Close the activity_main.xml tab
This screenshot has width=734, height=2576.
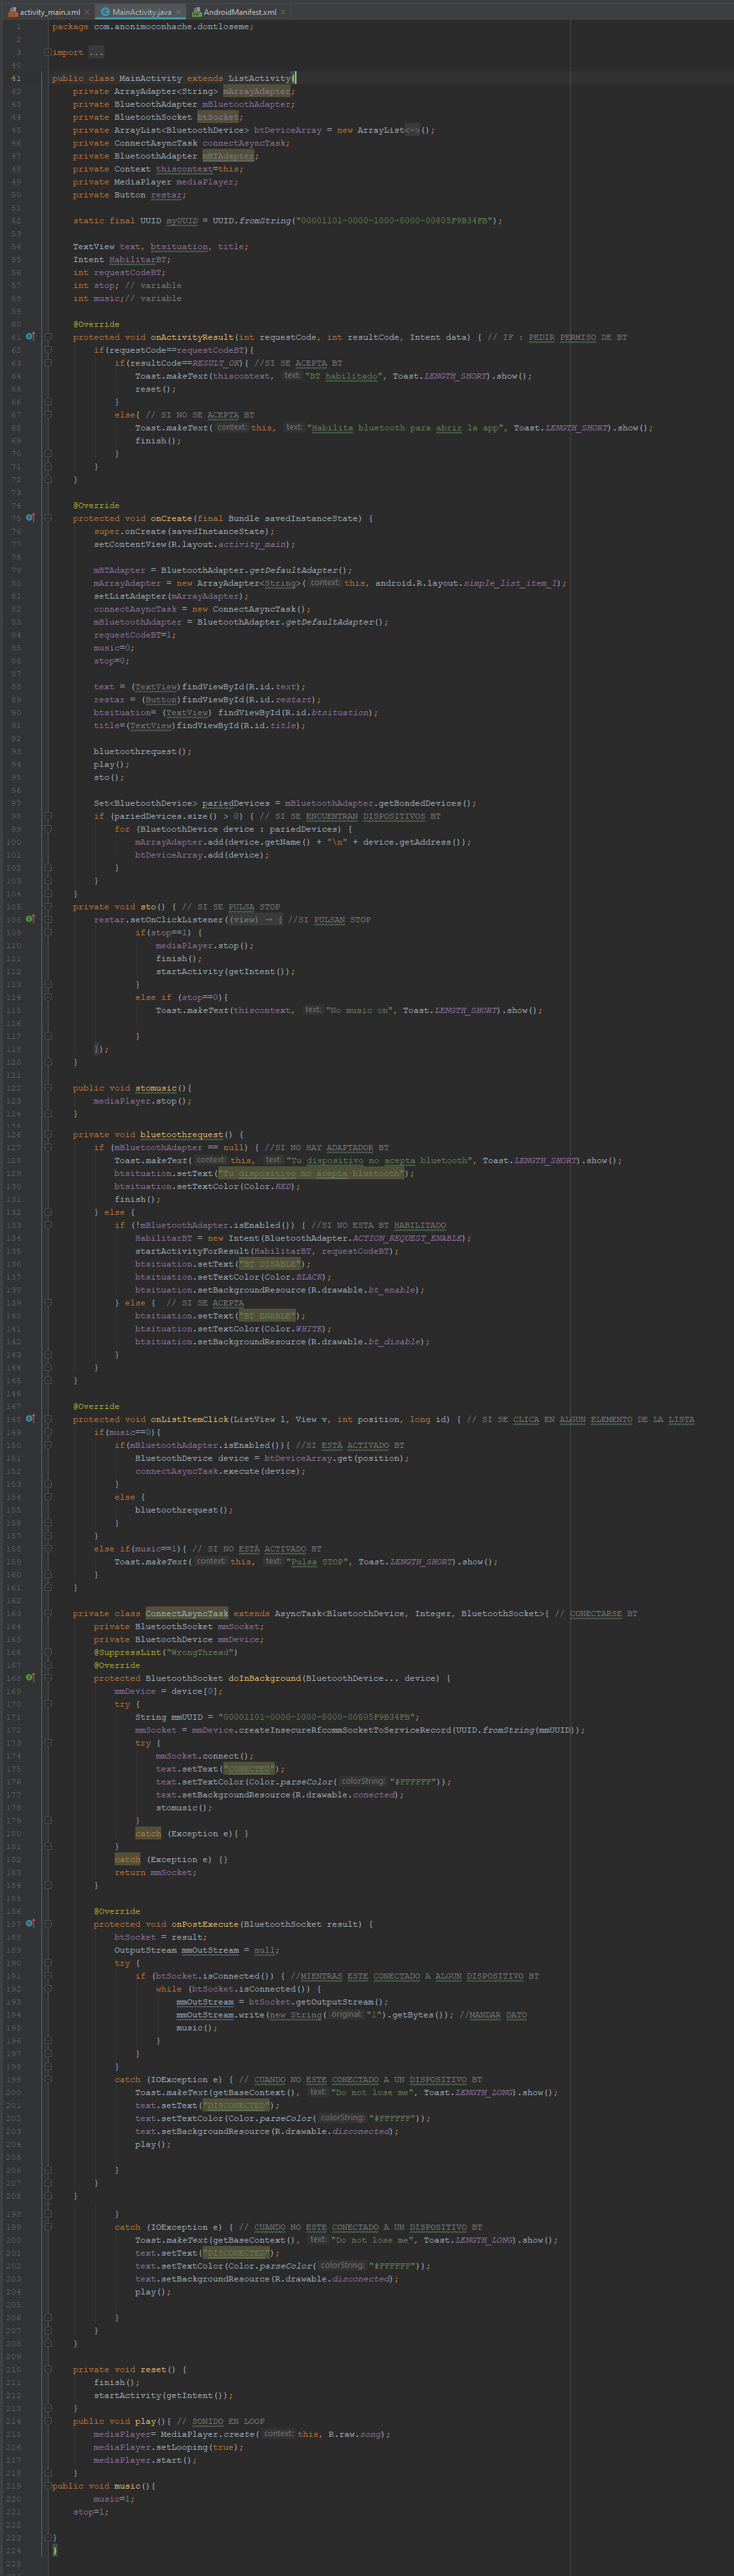[86, 12]
